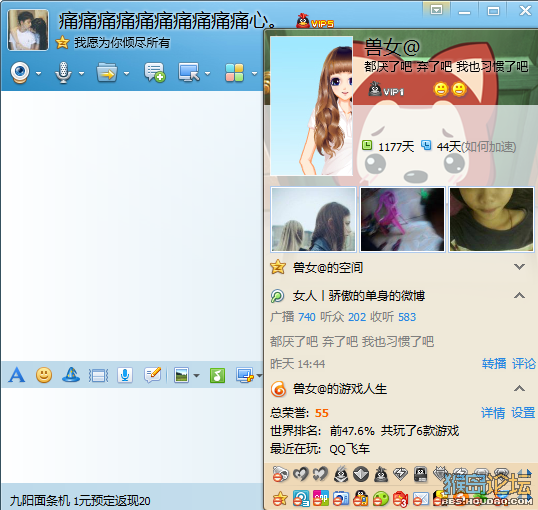This screenshot has height=510, width=538.
Task: Collapse the 兽女@的游戏人生 section
Action: point(519,389)
